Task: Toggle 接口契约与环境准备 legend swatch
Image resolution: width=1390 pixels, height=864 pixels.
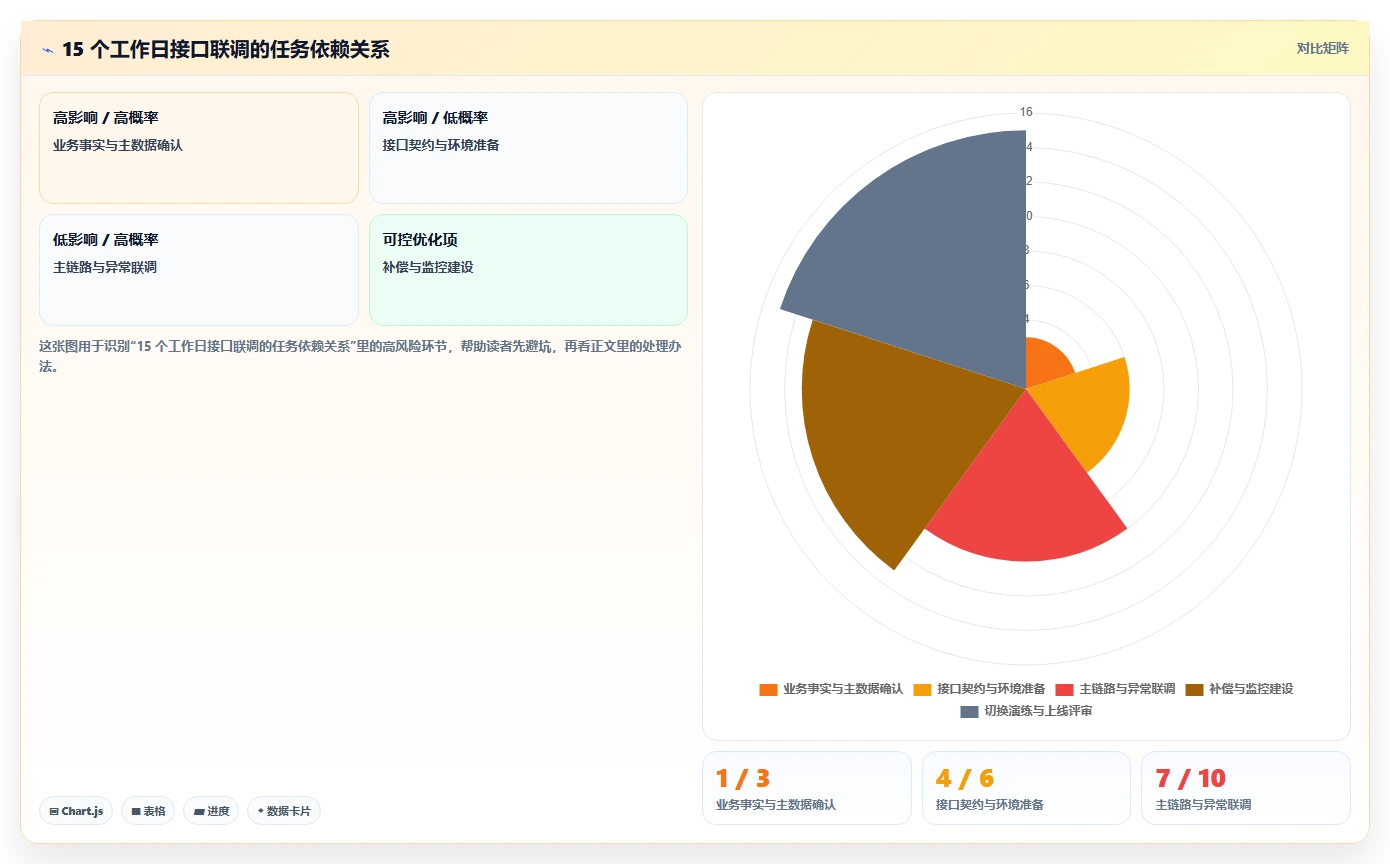Action: point(922,689)
